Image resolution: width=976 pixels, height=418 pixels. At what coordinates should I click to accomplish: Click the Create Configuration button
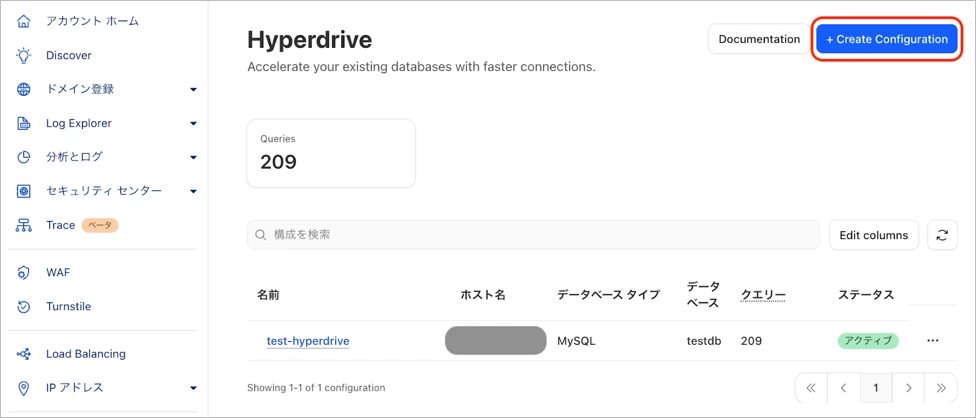[x=887, y=39]
